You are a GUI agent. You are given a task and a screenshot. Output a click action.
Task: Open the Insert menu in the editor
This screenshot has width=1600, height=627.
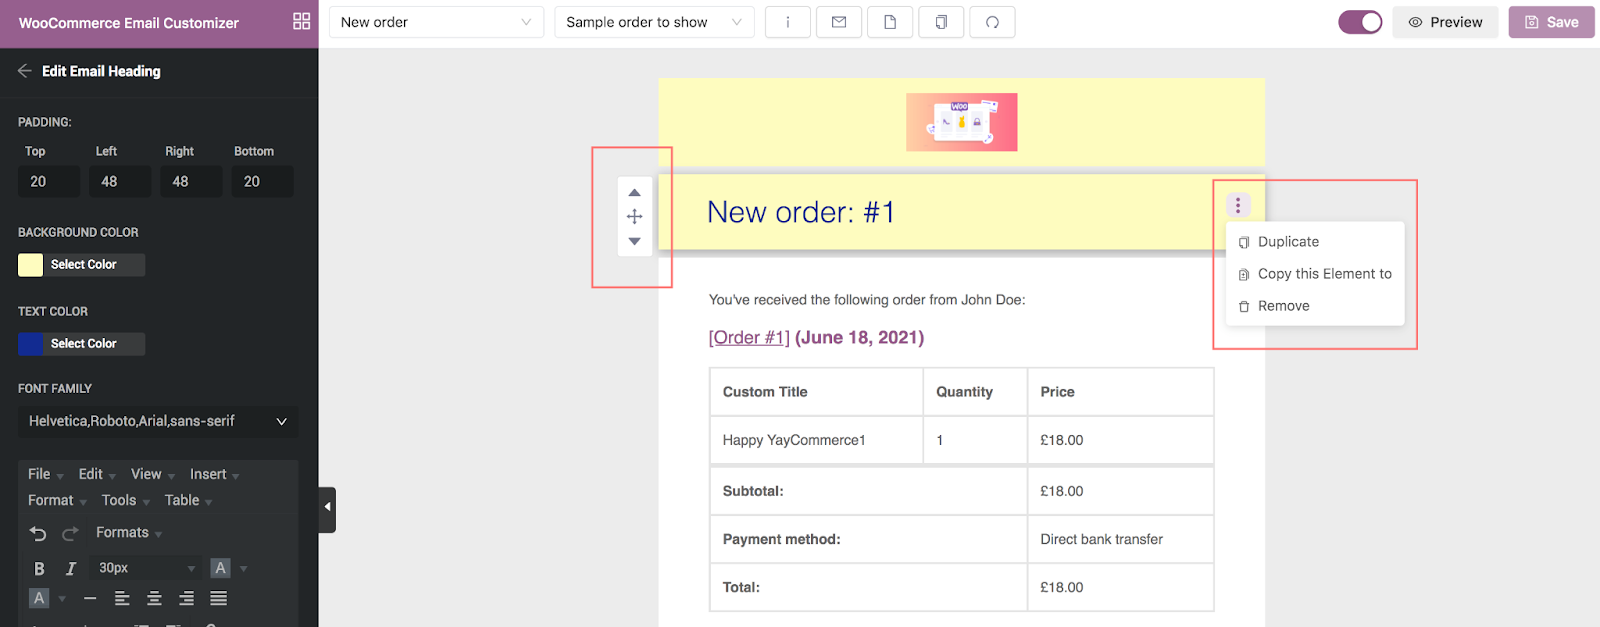(214, 474)
